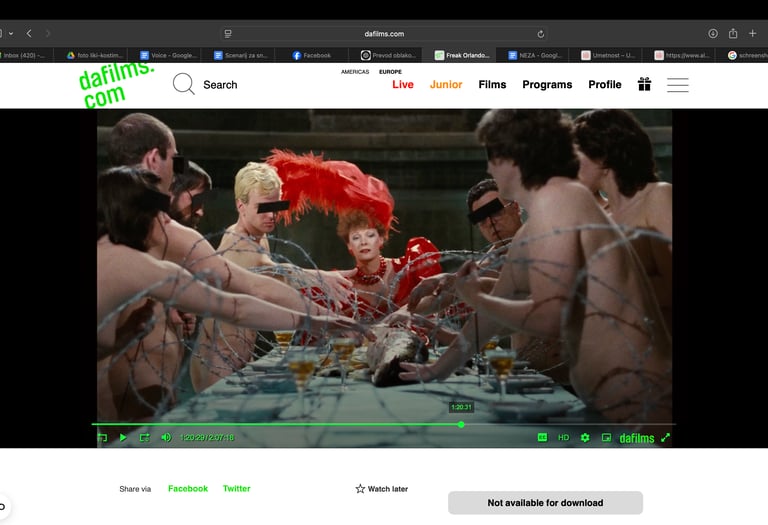Skip forward with forward-skip icon
This screenshot has height=525, width=768.
tap(144, 437)
